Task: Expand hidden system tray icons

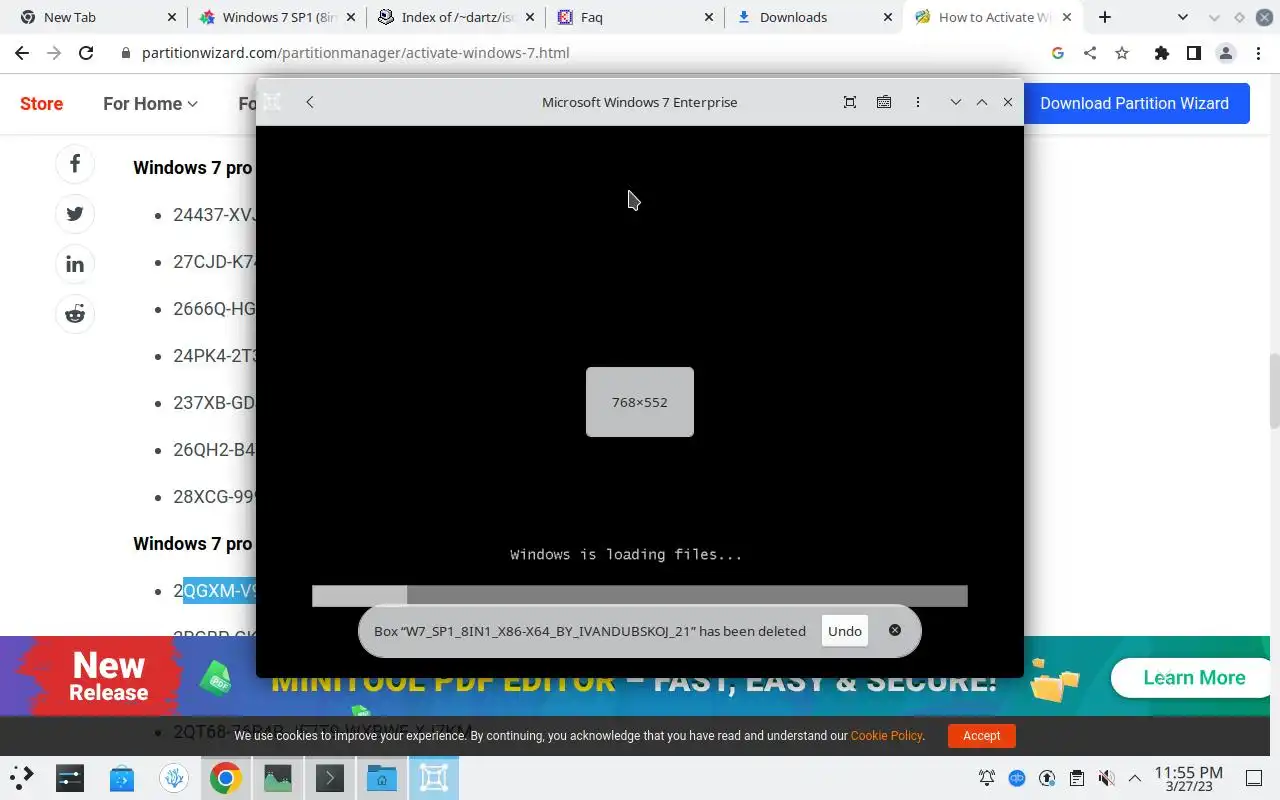Action: pyautogui.click(x=1135, y=777)
